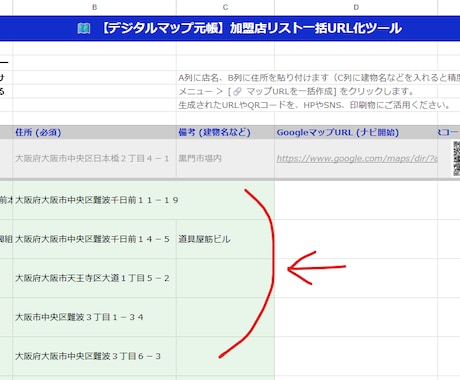Screen dimensions: 460x380
Task: Click the instruction text メニュー > マップURLを一括作成
Action: click(296, 91)
